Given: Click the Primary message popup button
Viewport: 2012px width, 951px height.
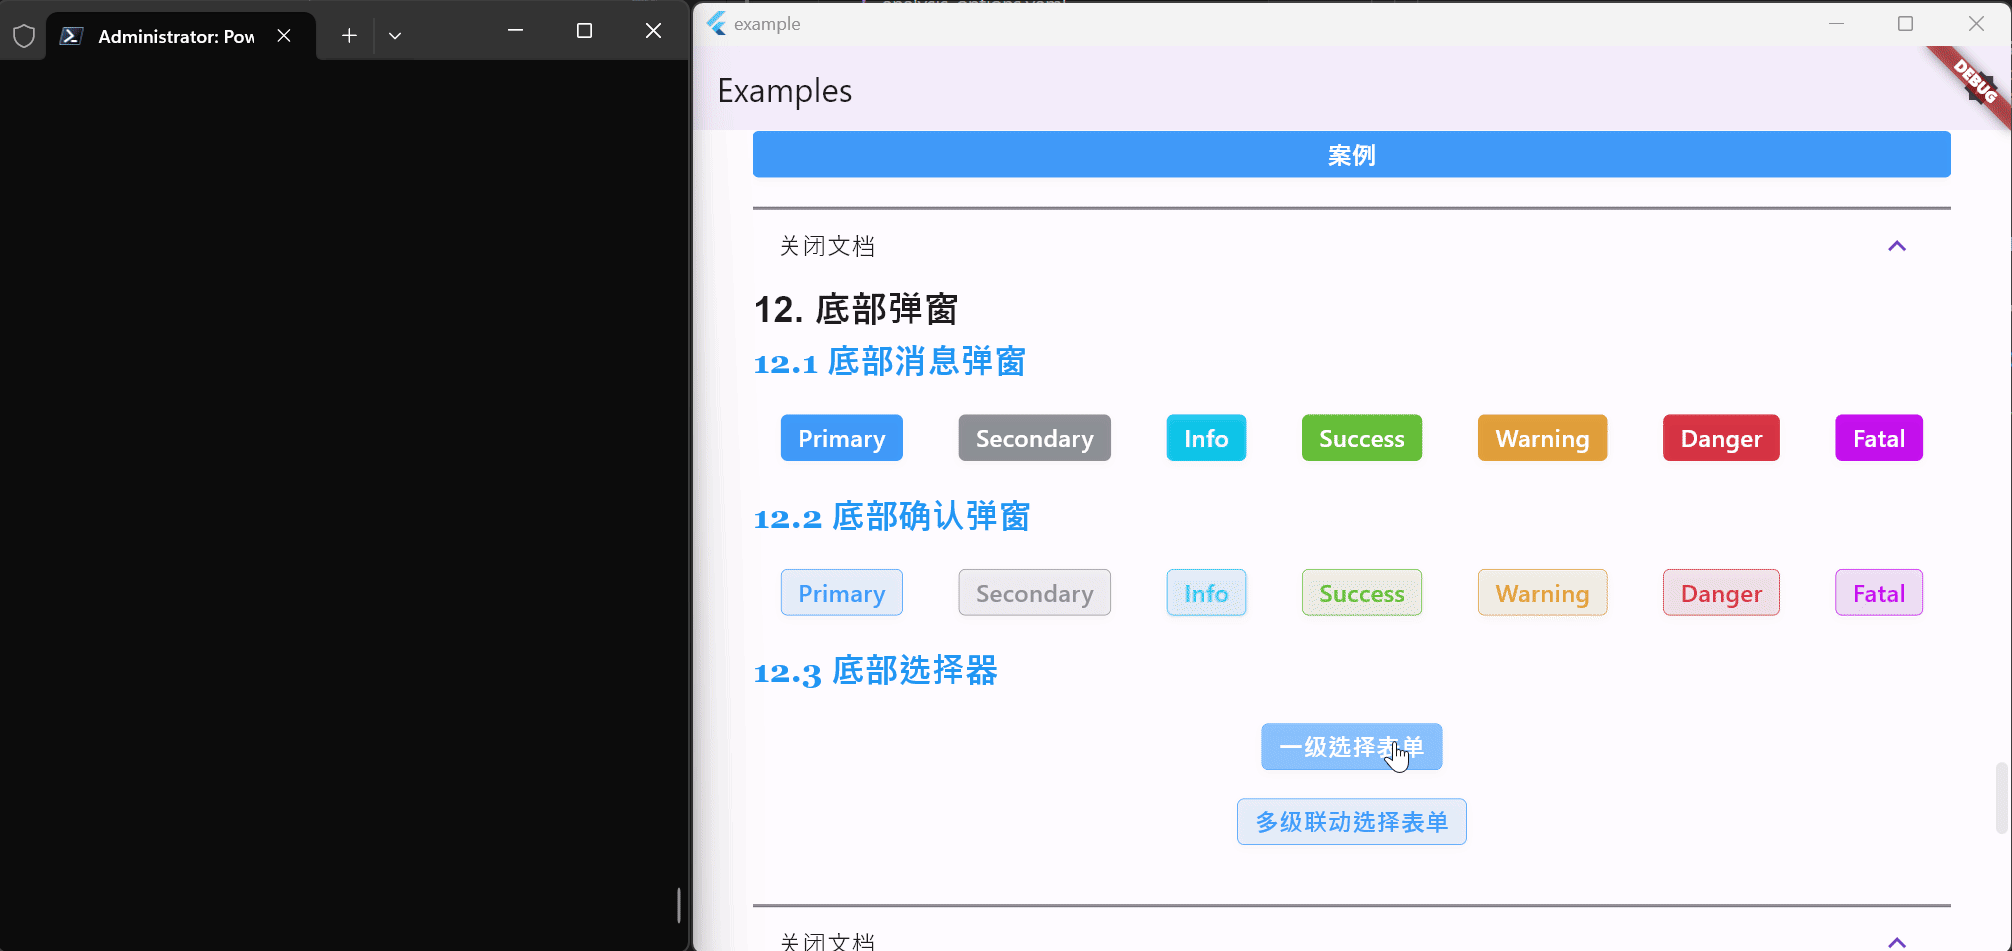Looking at the screenshot, I should 841,437.
